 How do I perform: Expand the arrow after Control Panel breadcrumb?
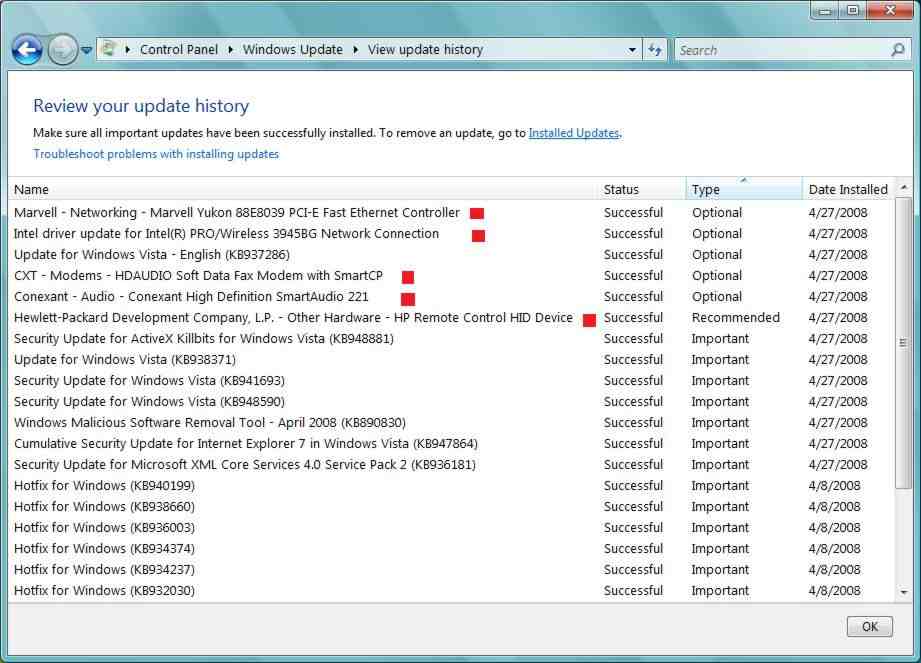point(230,50)
